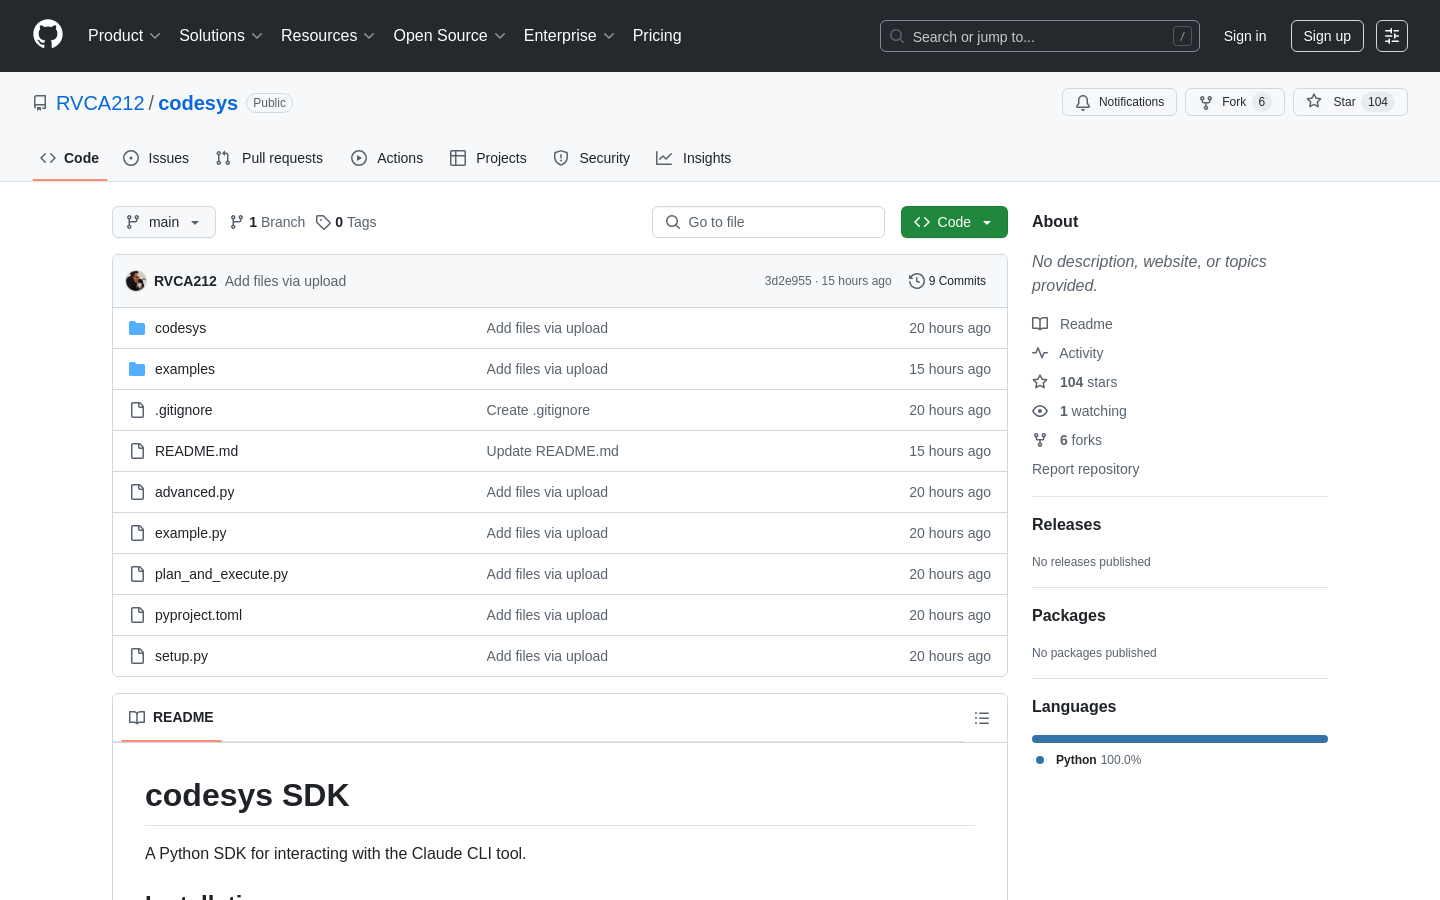Image resolution: width=1440 pixels, height=900 pixels.
Task: Expand the Open Source menu
Action: [450, 36]
